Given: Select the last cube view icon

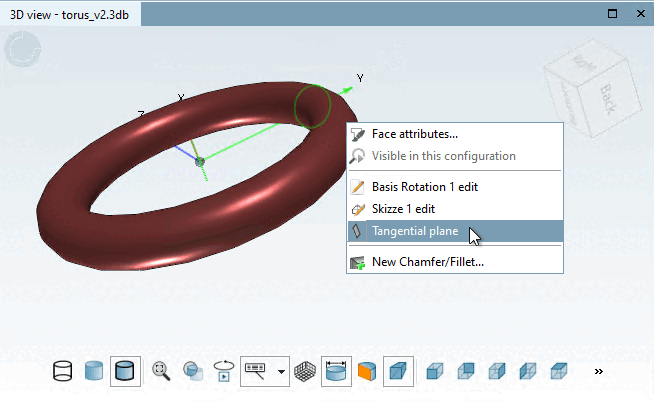Looking at the screenshot, I should click(559, 371).
